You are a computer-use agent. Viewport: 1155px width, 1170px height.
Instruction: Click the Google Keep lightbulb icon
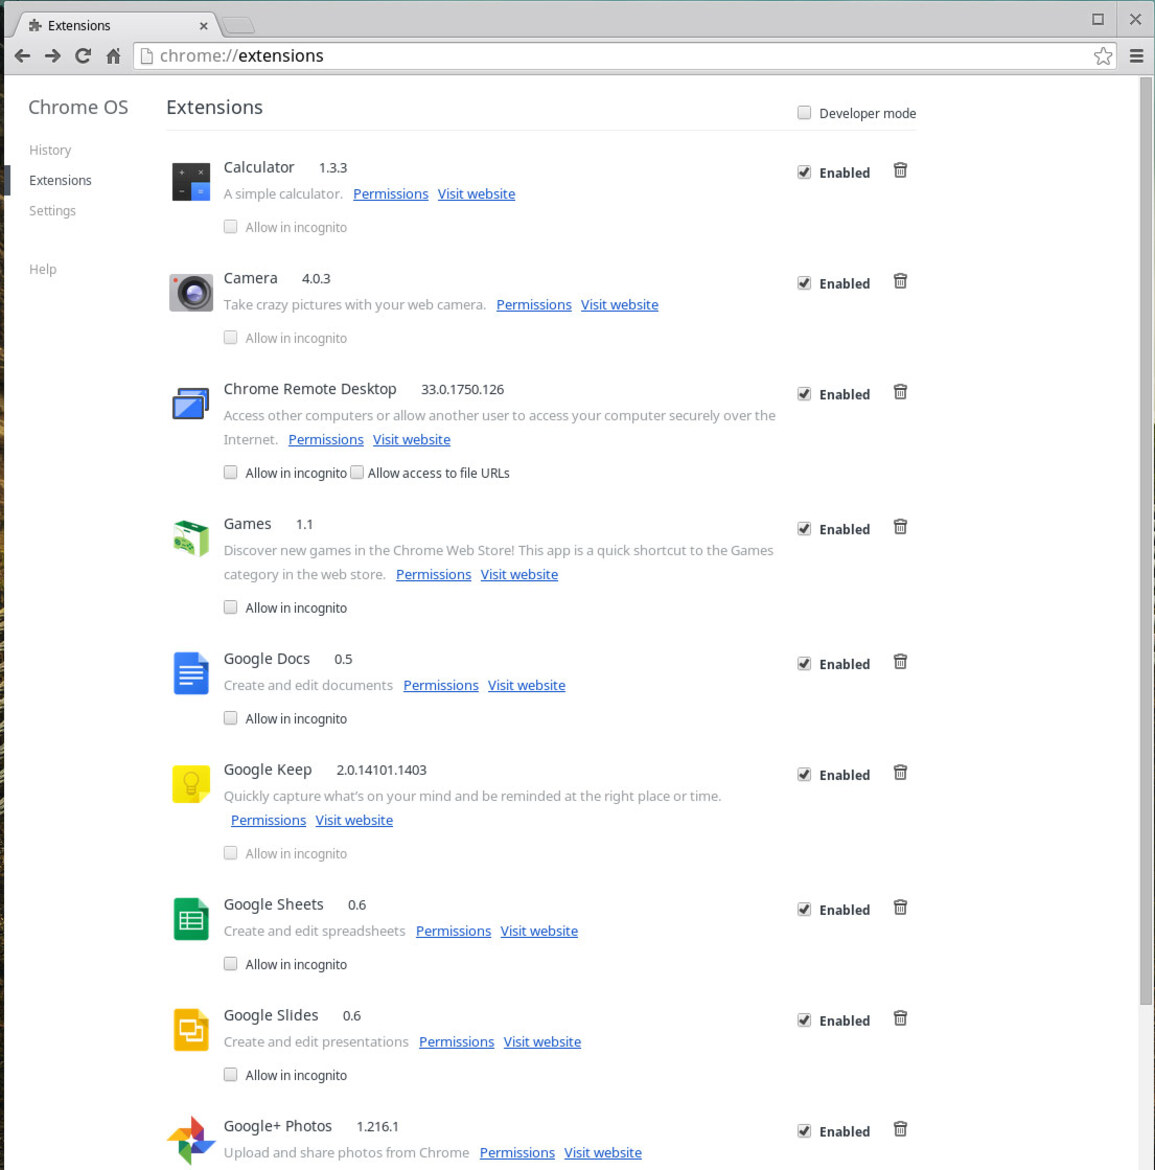[x=191, y=784]
